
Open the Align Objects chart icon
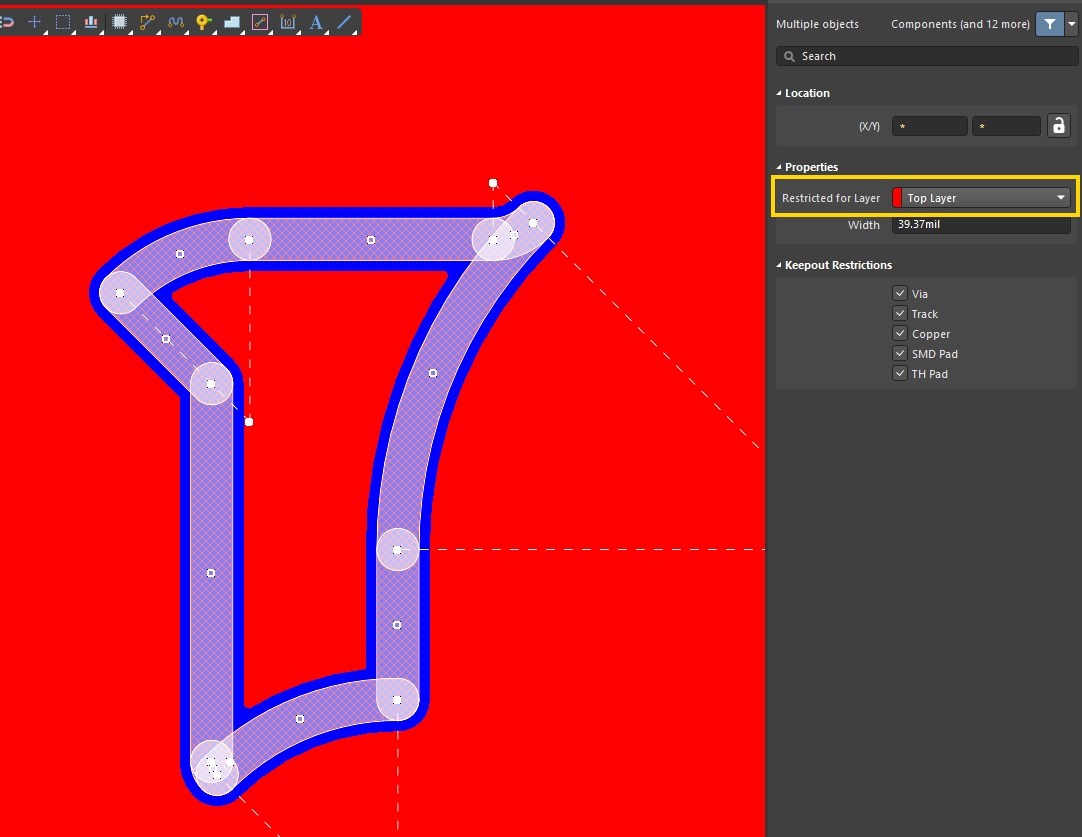click(x=91, y=21)
